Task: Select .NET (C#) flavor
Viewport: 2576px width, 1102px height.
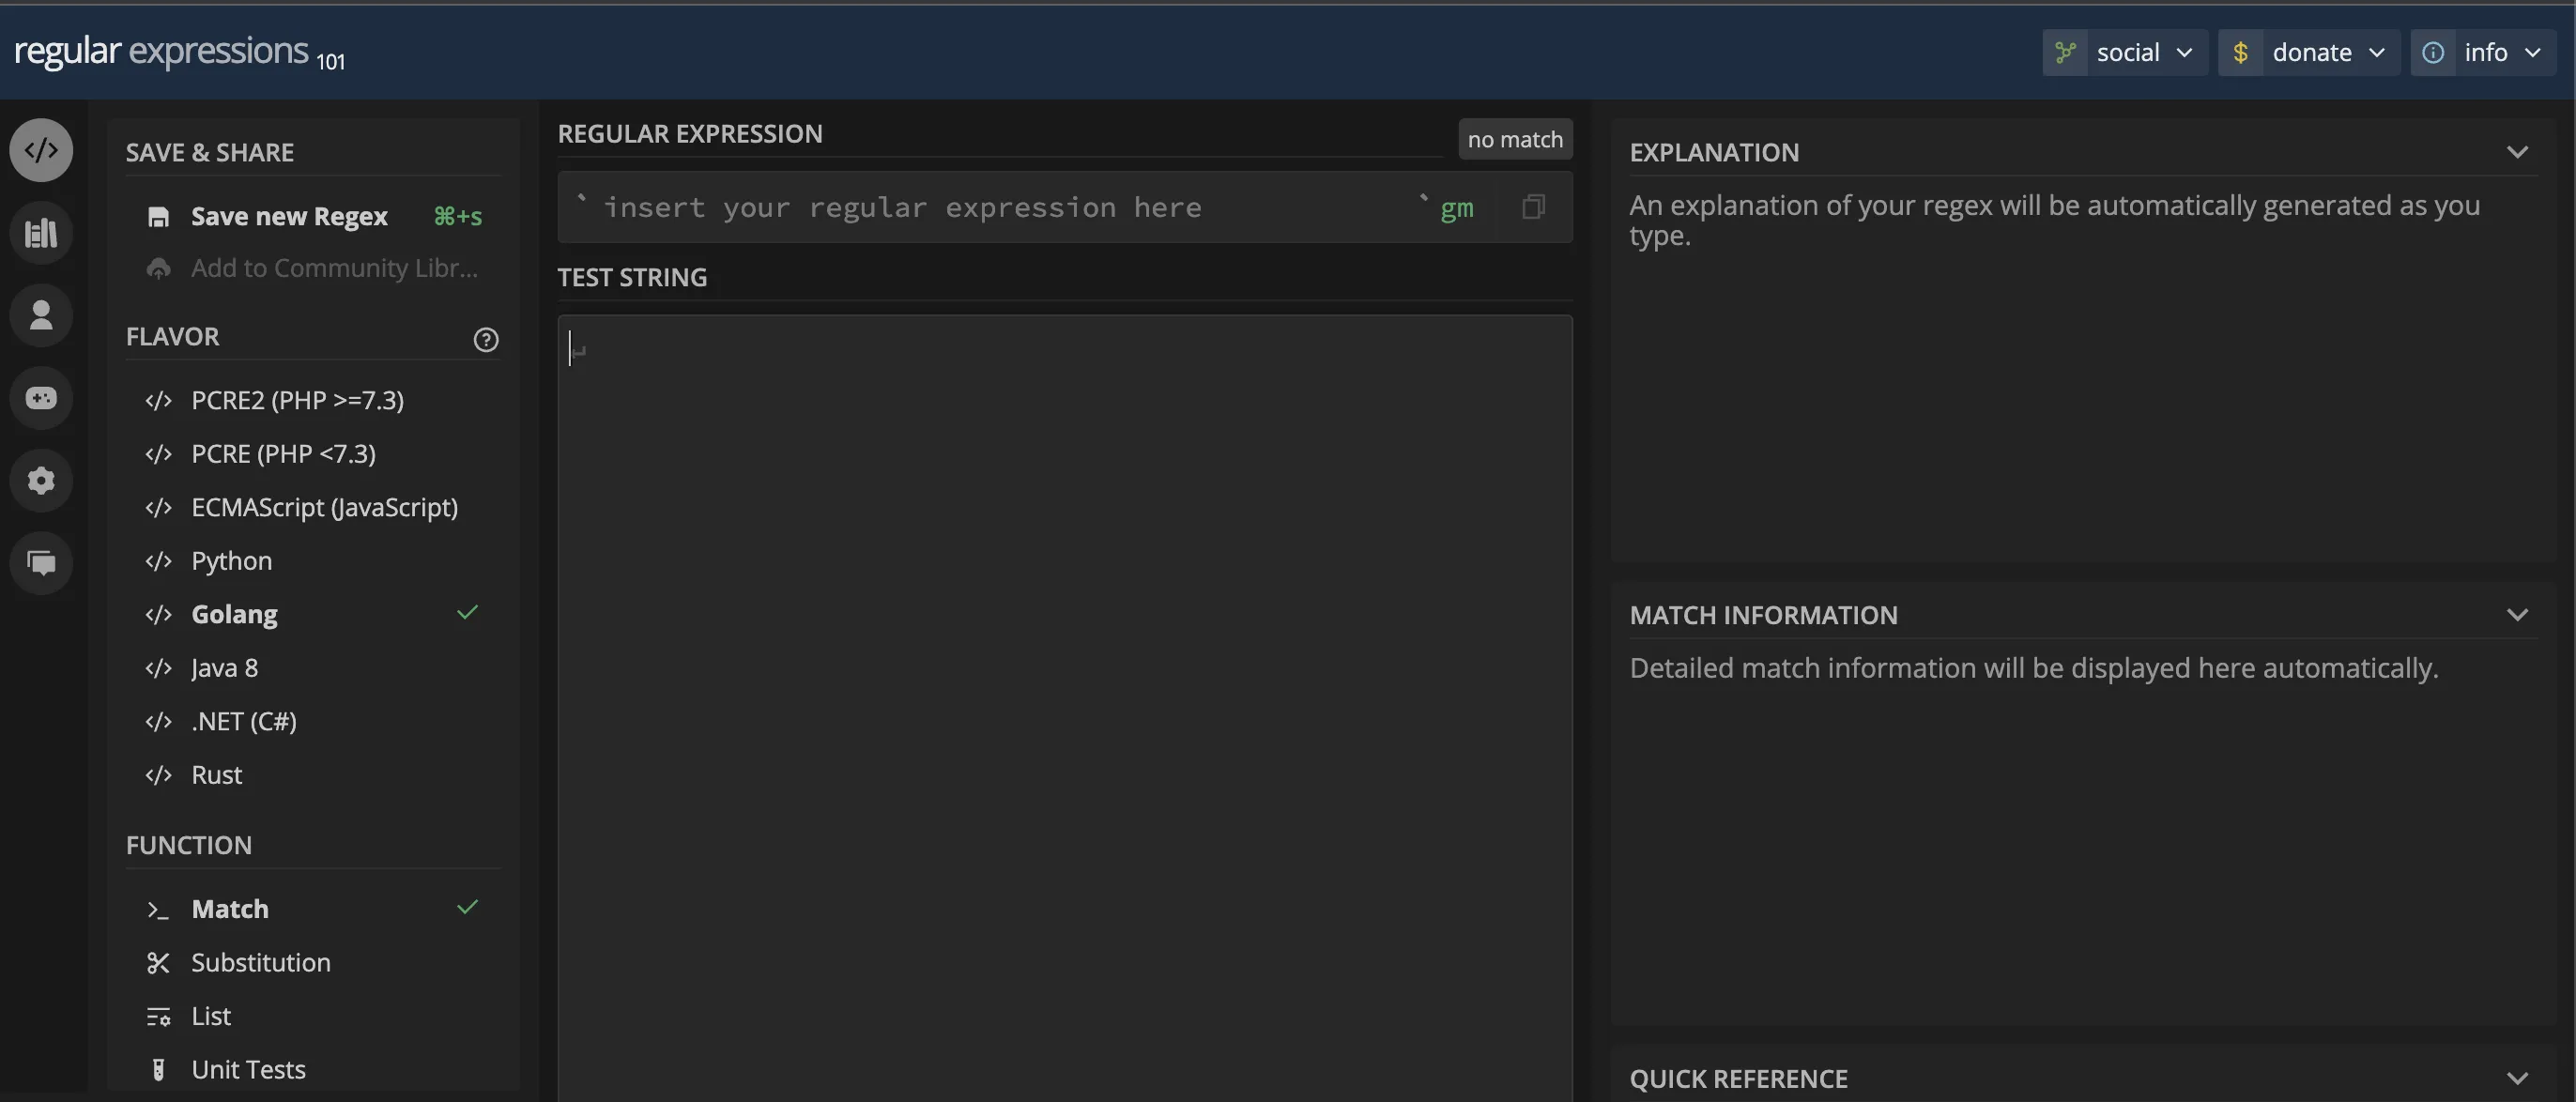Action: point(312,722)
